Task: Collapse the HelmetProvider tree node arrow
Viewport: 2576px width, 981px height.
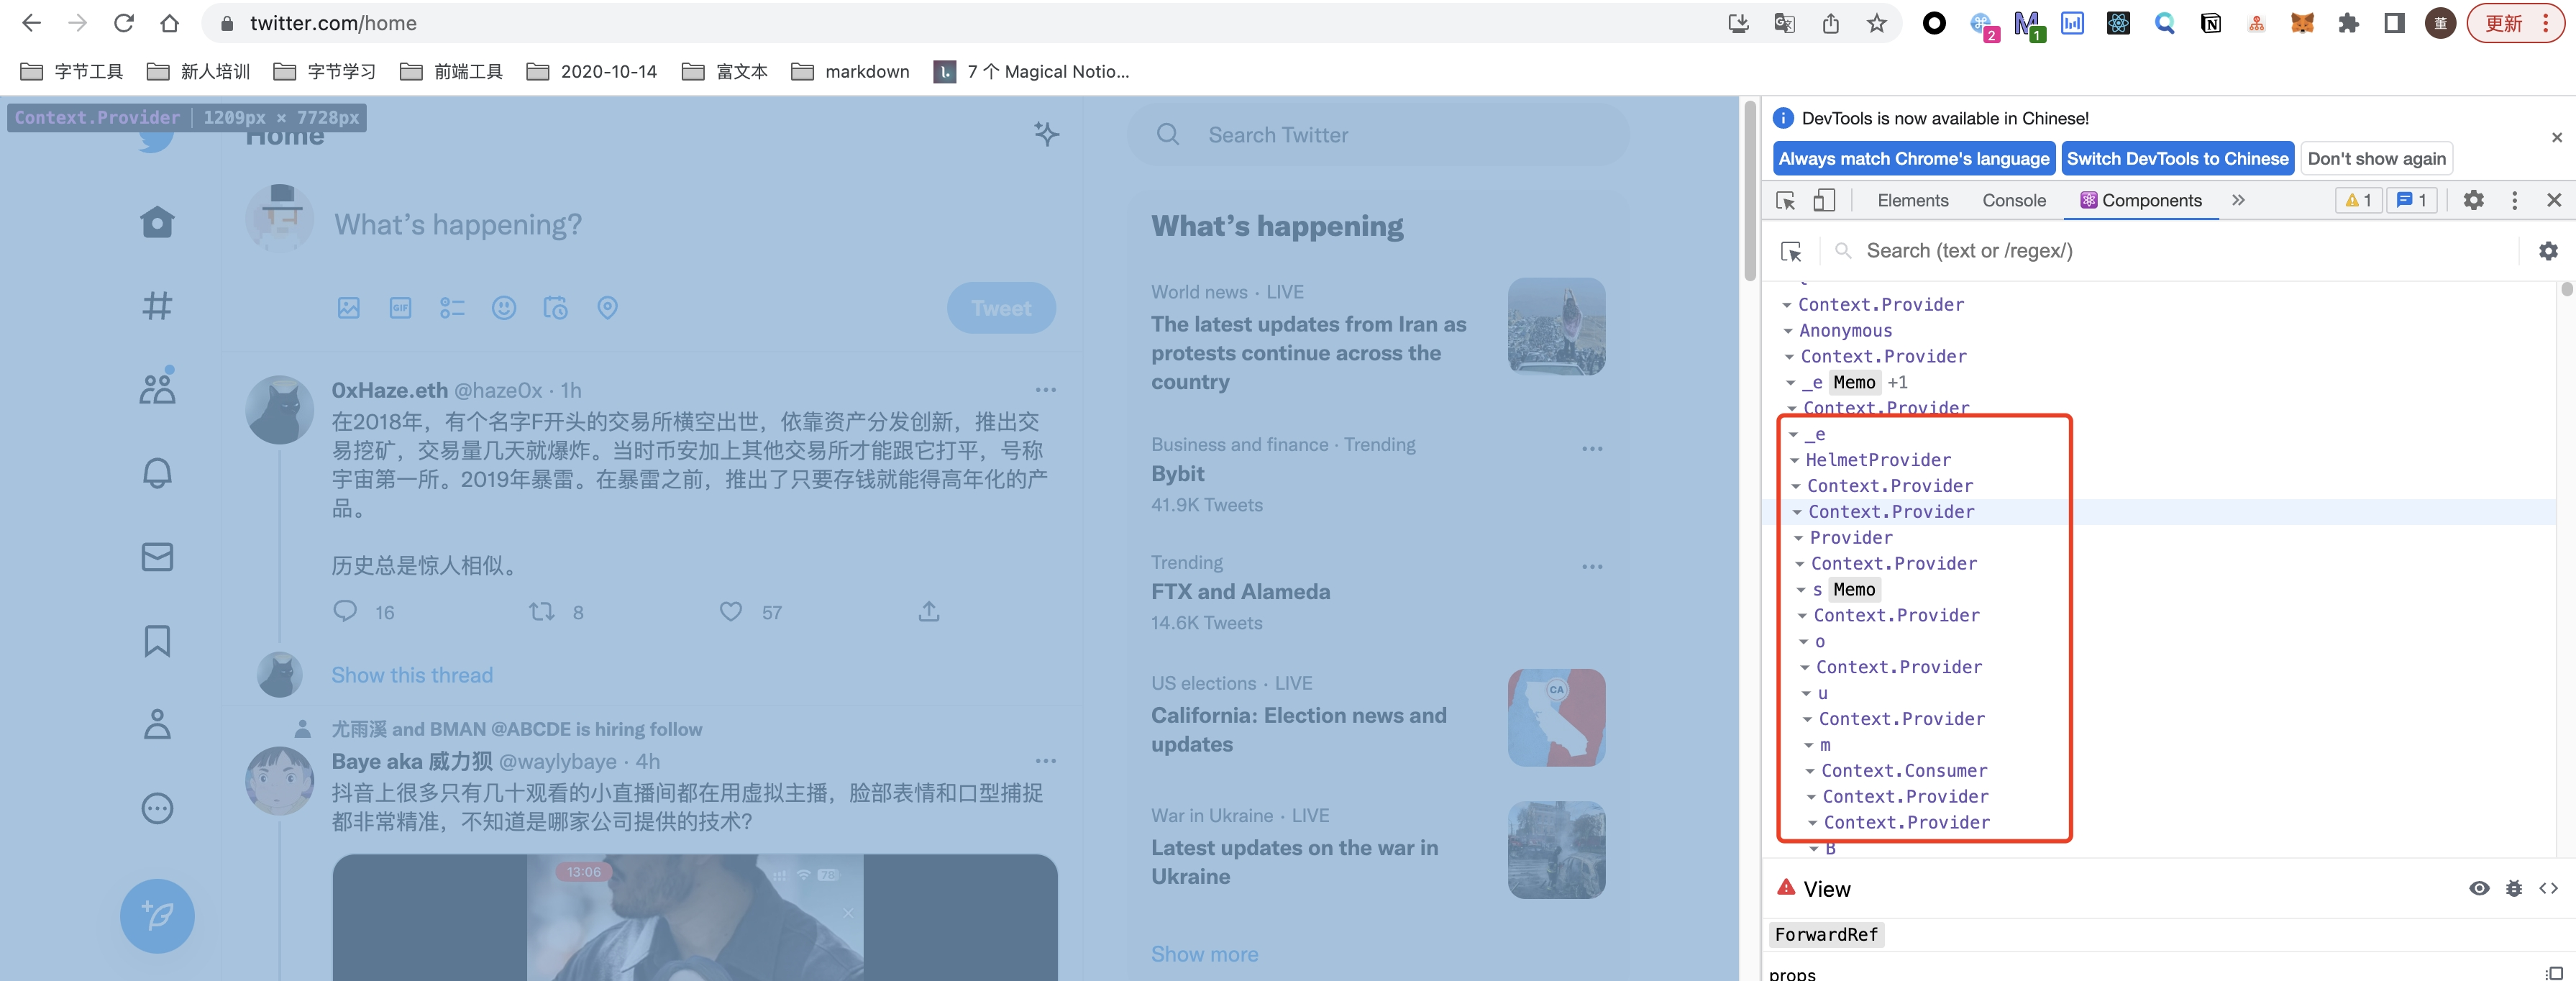Action: [1795, 460]
